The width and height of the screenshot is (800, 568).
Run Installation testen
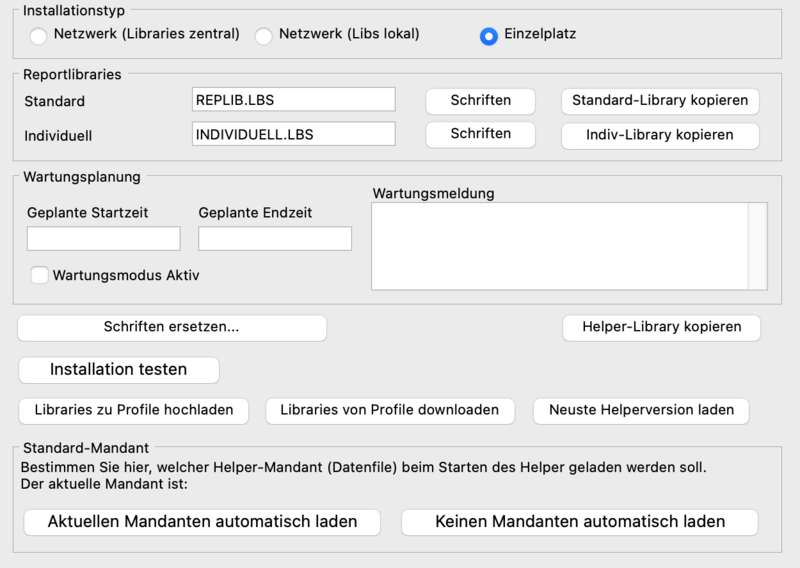119,370
